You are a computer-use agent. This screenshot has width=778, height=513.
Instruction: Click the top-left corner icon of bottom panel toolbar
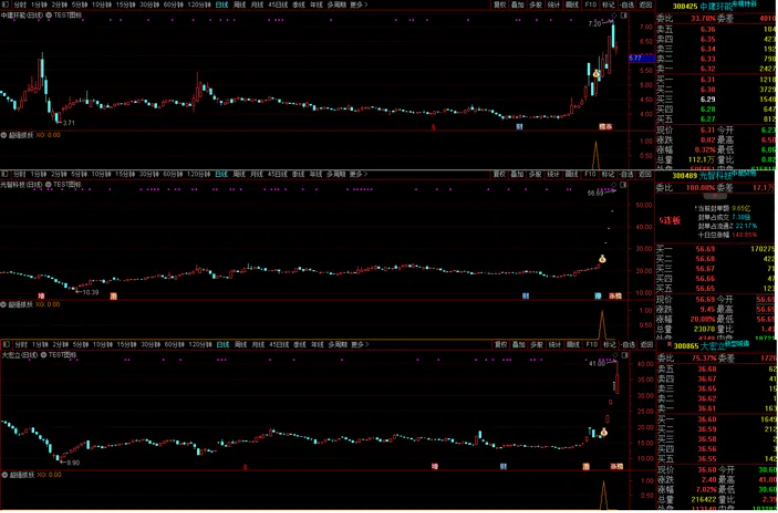[5, 343]
